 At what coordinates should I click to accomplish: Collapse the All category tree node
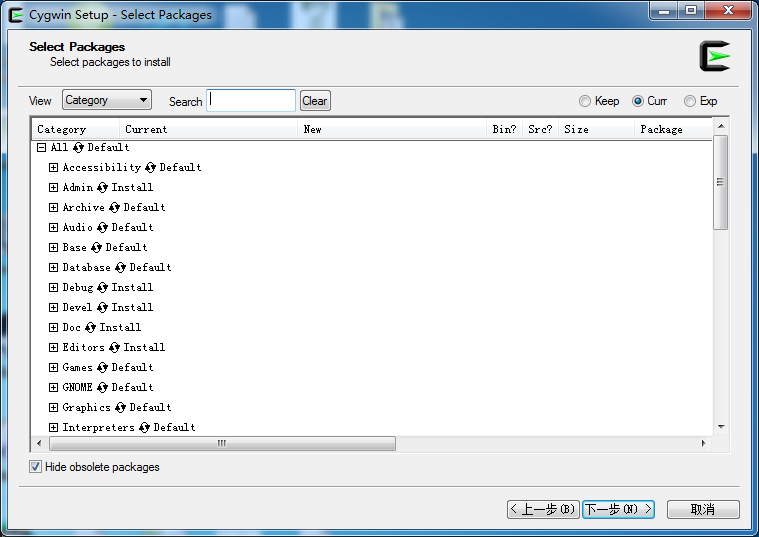click(42, 147)
